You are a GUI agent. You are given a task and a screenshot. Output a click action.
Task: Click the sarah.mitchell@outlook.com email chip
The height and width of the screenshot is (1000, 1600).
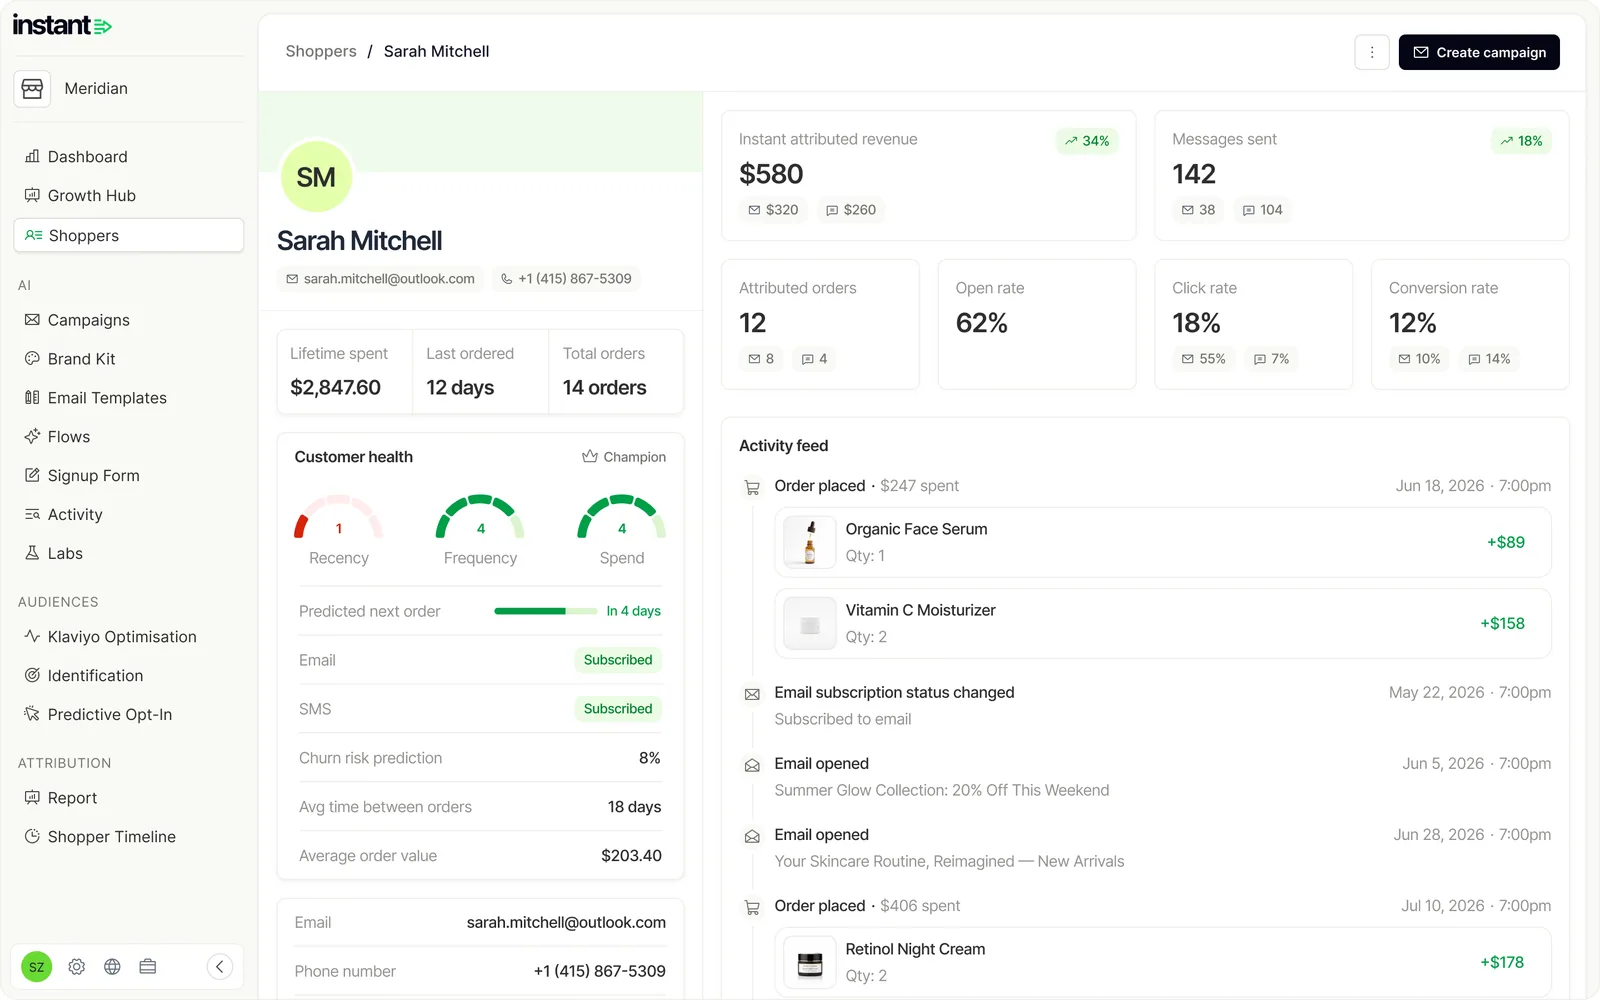coord(380,279)
